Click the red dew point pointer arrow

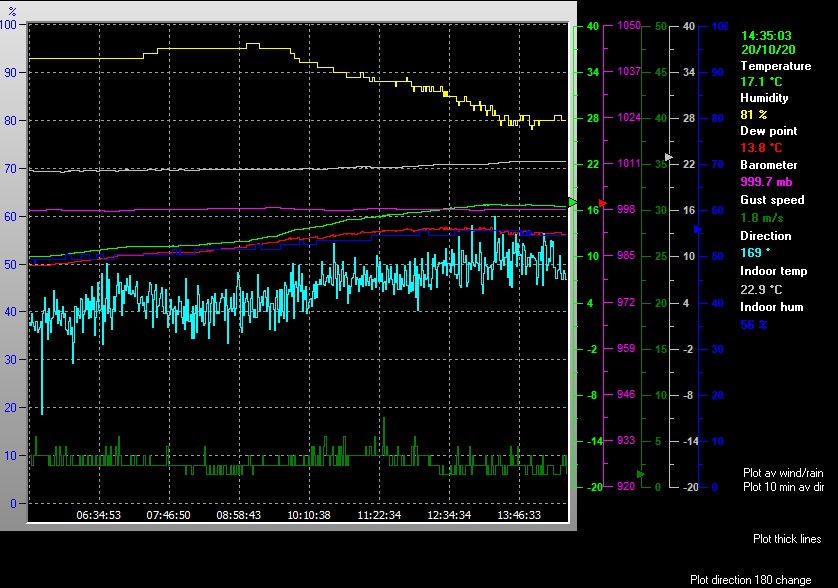click(x=603, y=203)
